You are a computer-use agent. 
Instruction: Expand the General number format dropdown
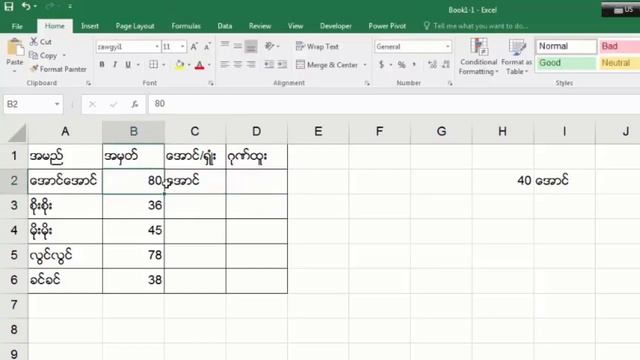(447, 47)
